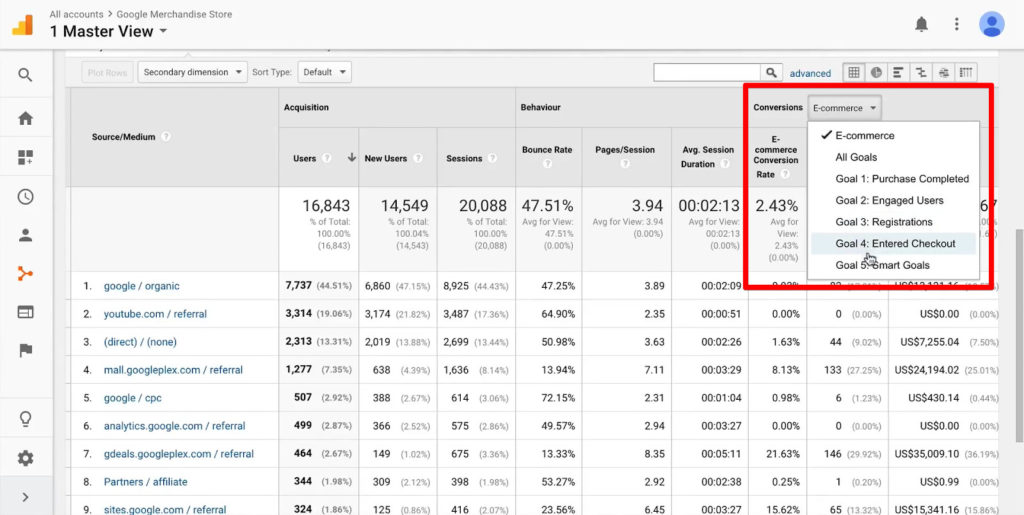Screen dimensions: 1024x515
Task: Click help icon next to Source/Medium
Action: tap(166, 137)
